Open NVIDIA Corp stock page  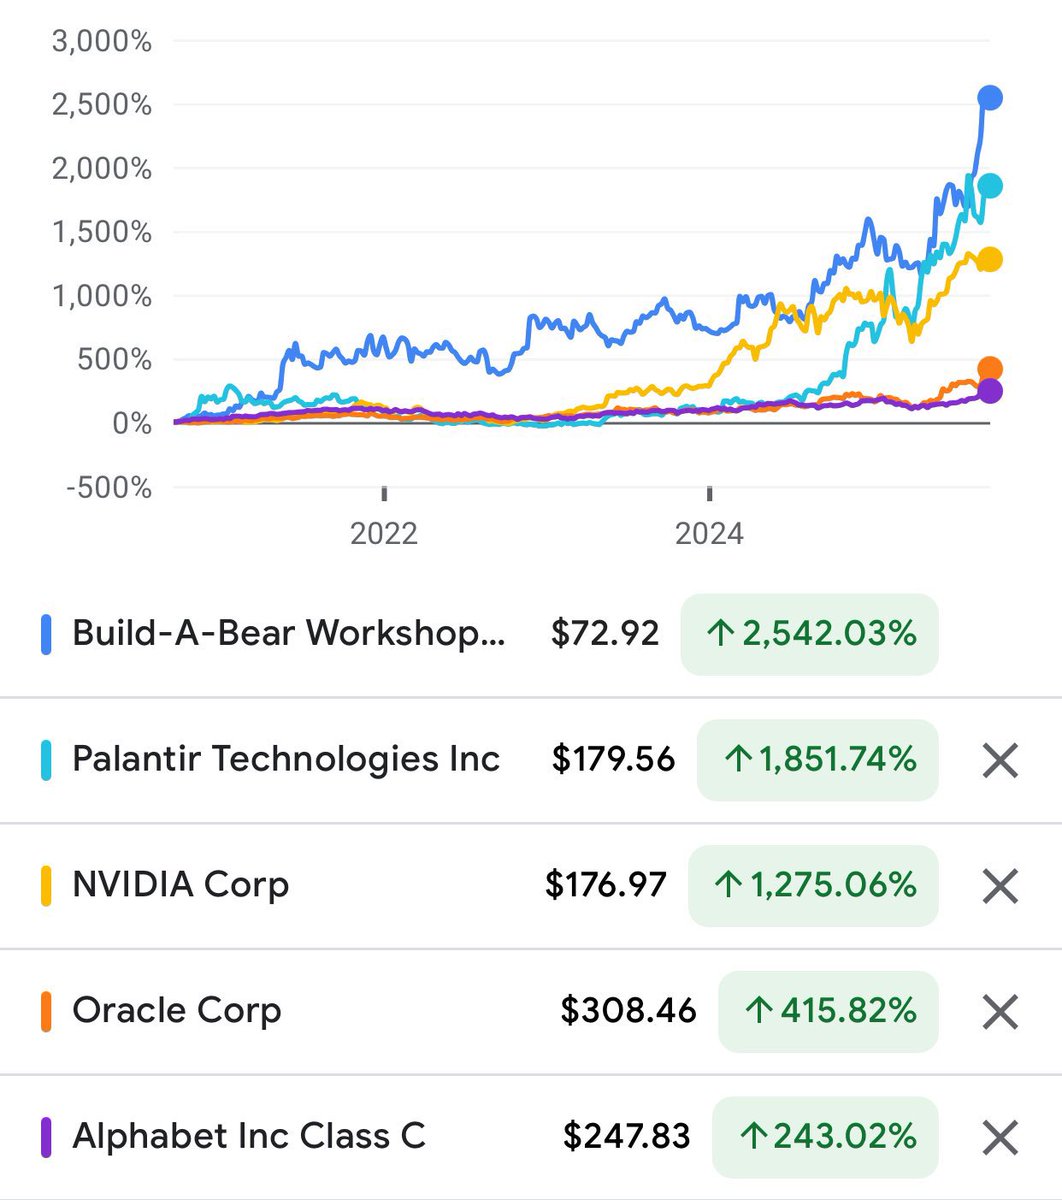[181, 885]
